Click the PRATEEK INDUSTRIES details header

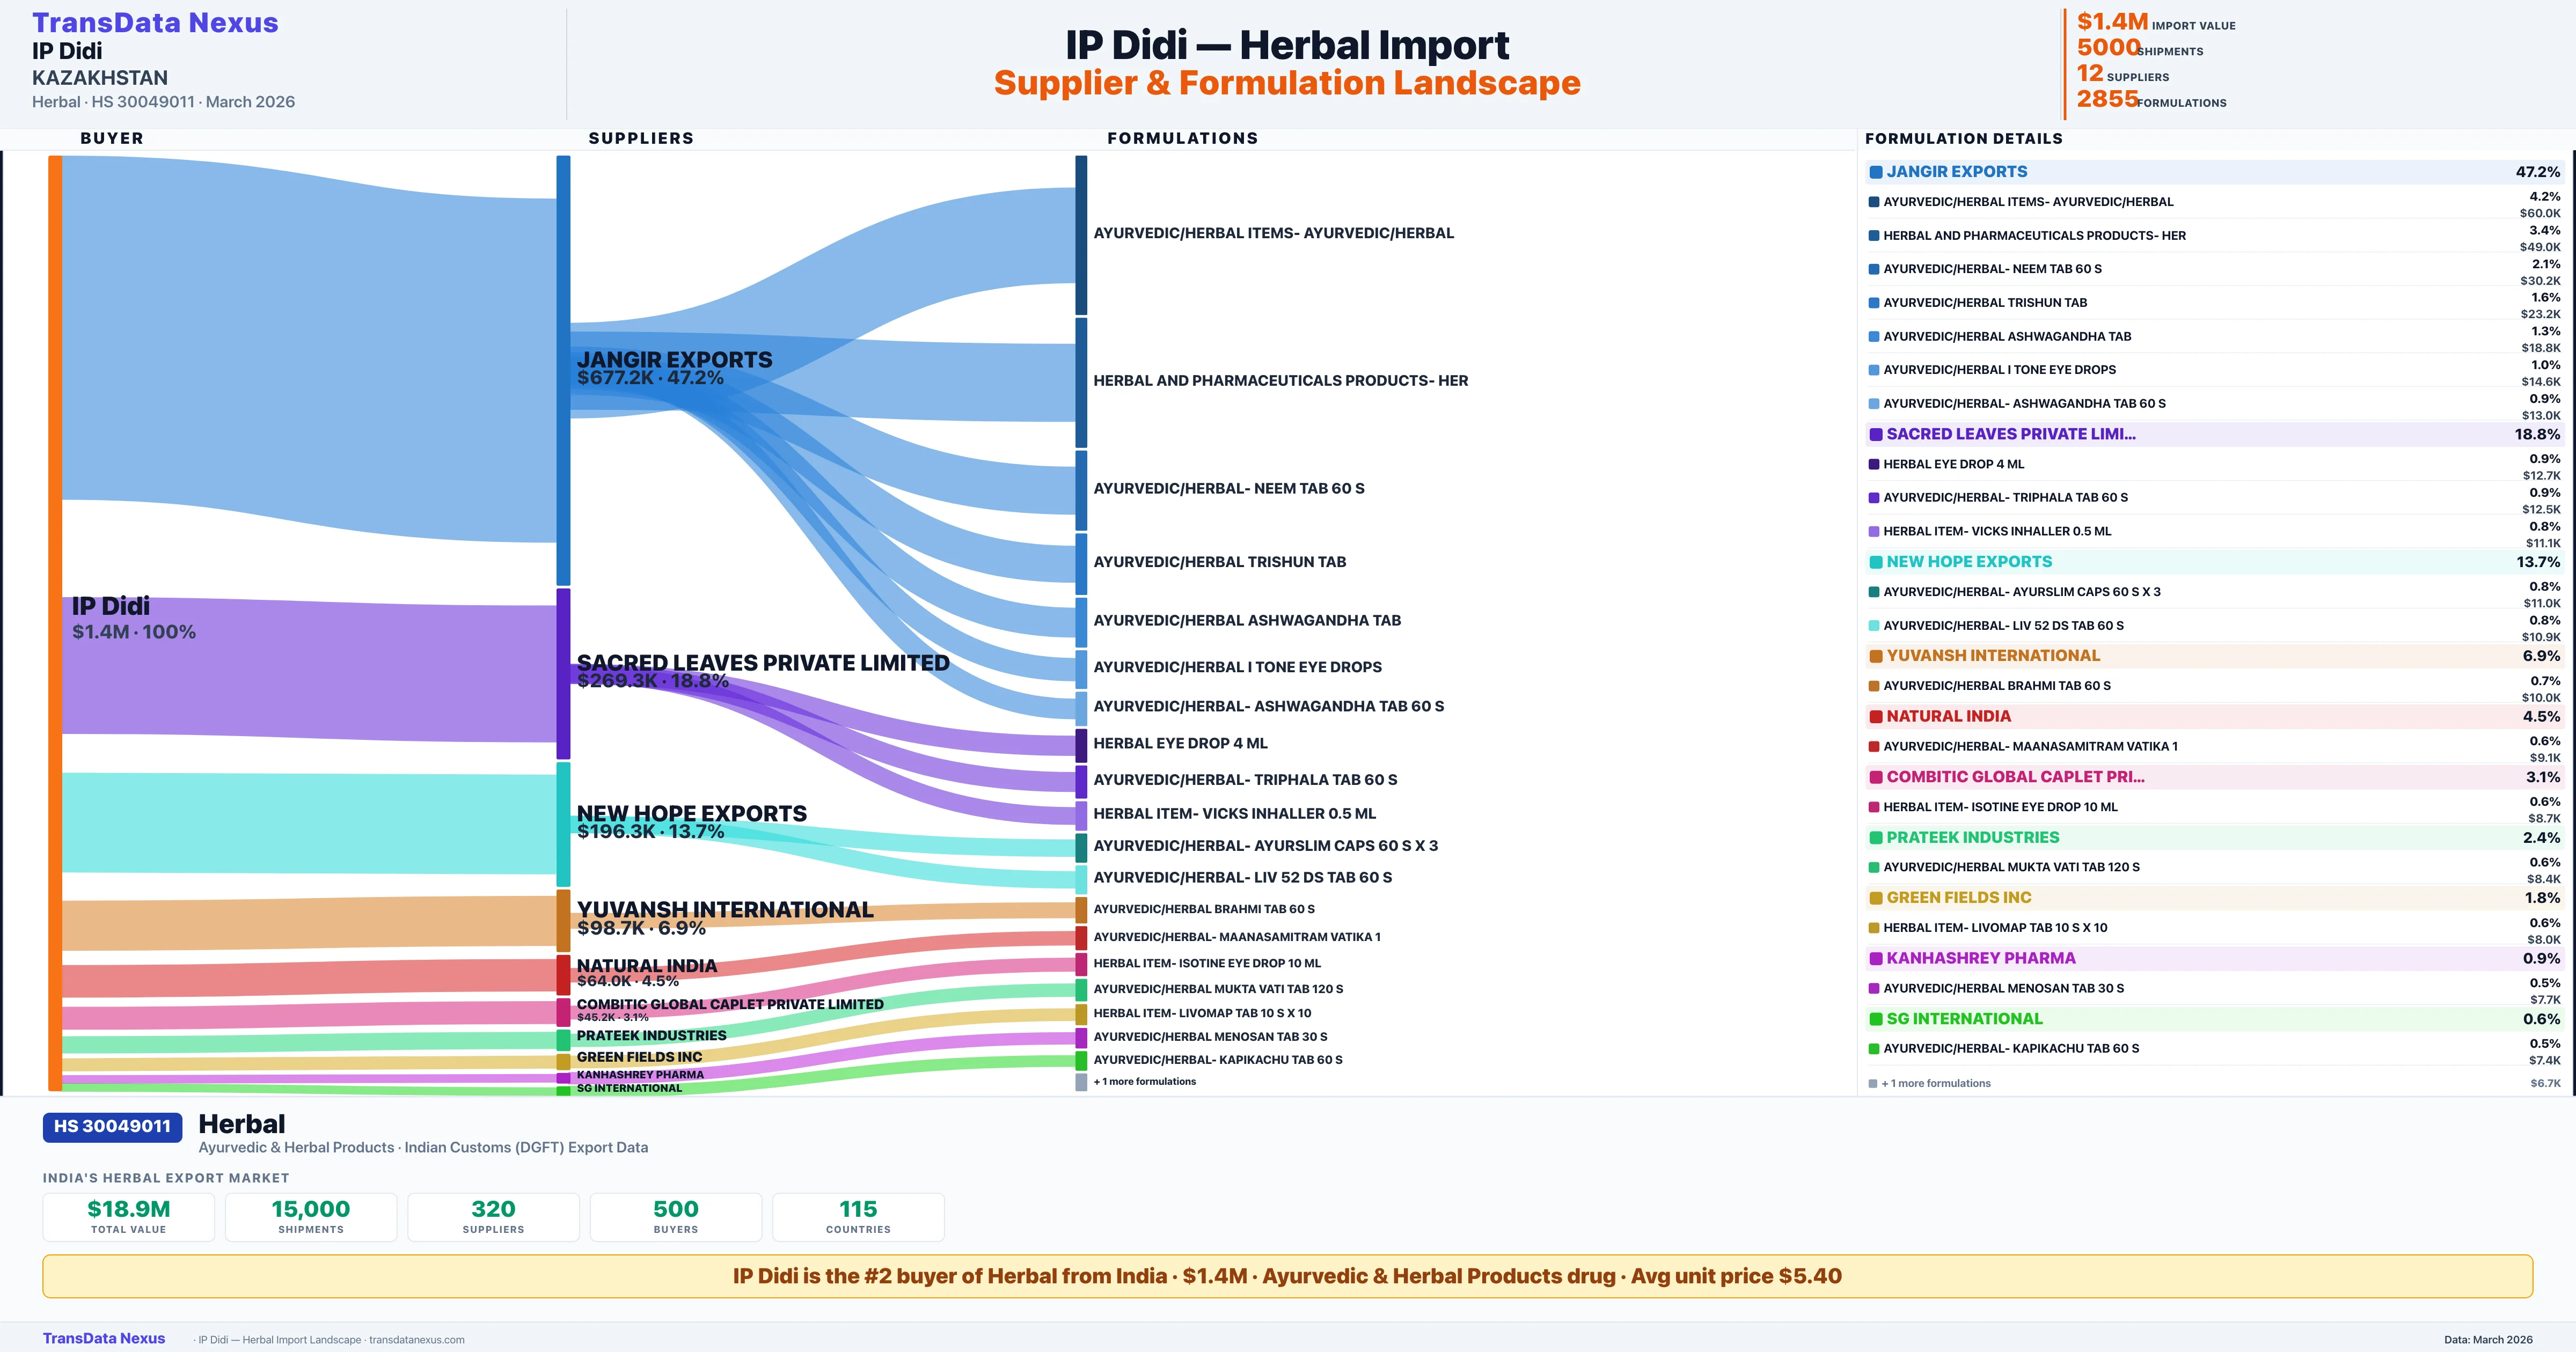pos(1972,837)
